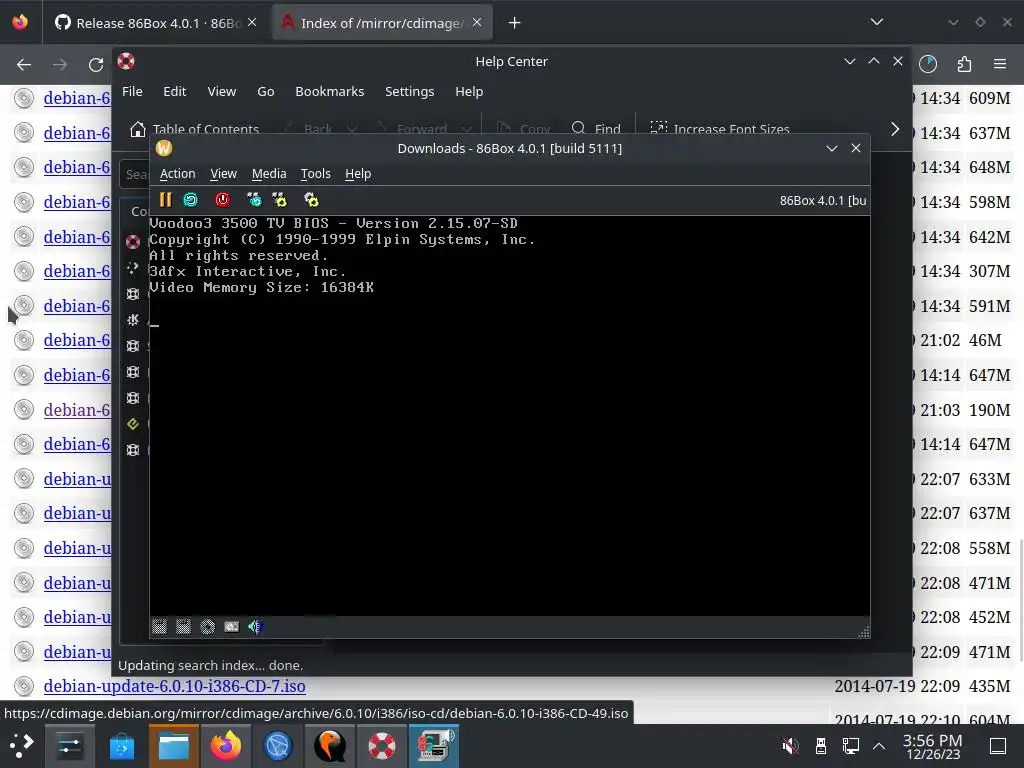Screen dimensions: 1024x768
Task: Click the 86Box emulator display screen
Action: (x=509, y=416)
